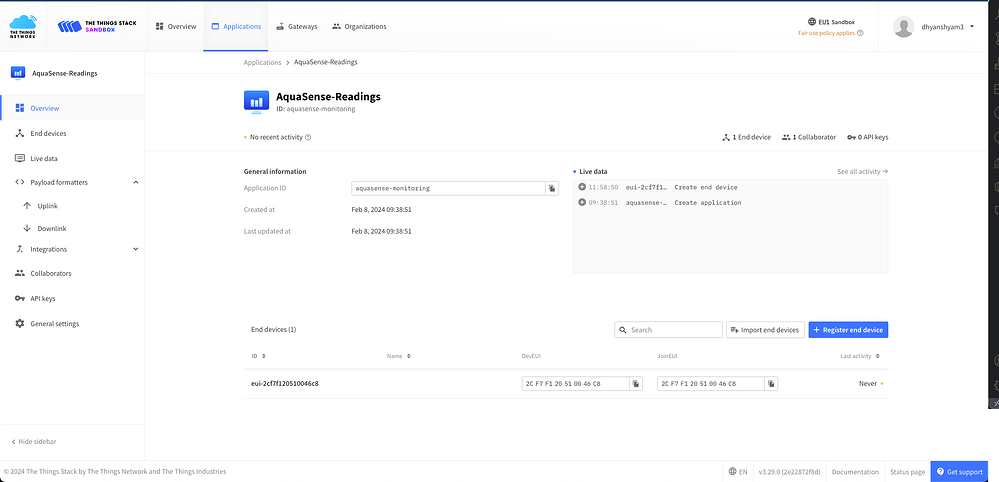
Task: Click 1 End device link
Action: [x=746, y=137]
